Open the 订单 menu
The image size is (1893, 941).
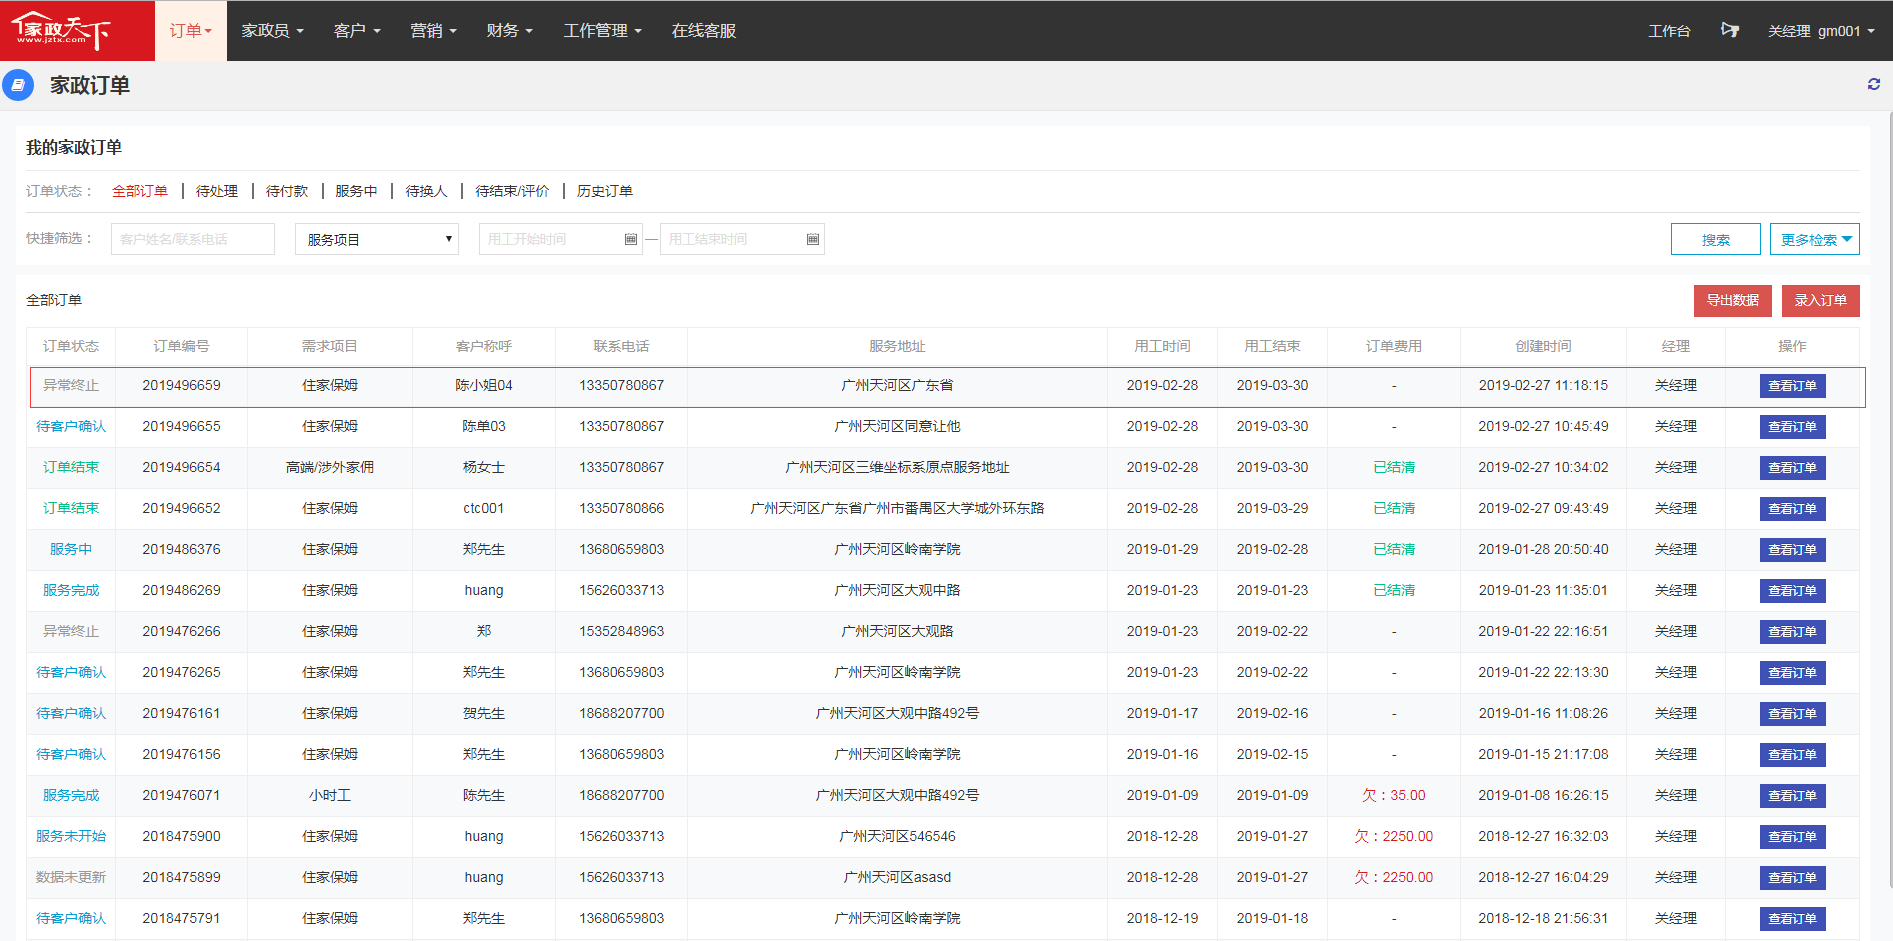(190, 31)
